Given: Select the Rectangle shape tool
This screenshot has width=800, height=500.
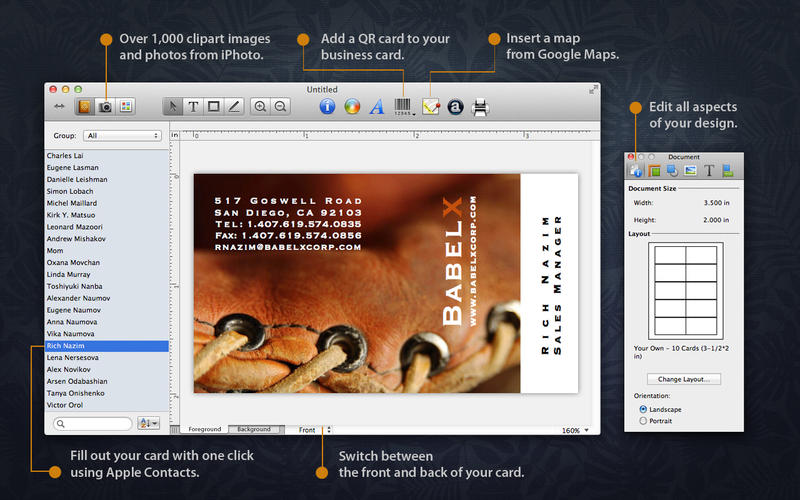Looking at the screenshot, I should coord(213,106).
